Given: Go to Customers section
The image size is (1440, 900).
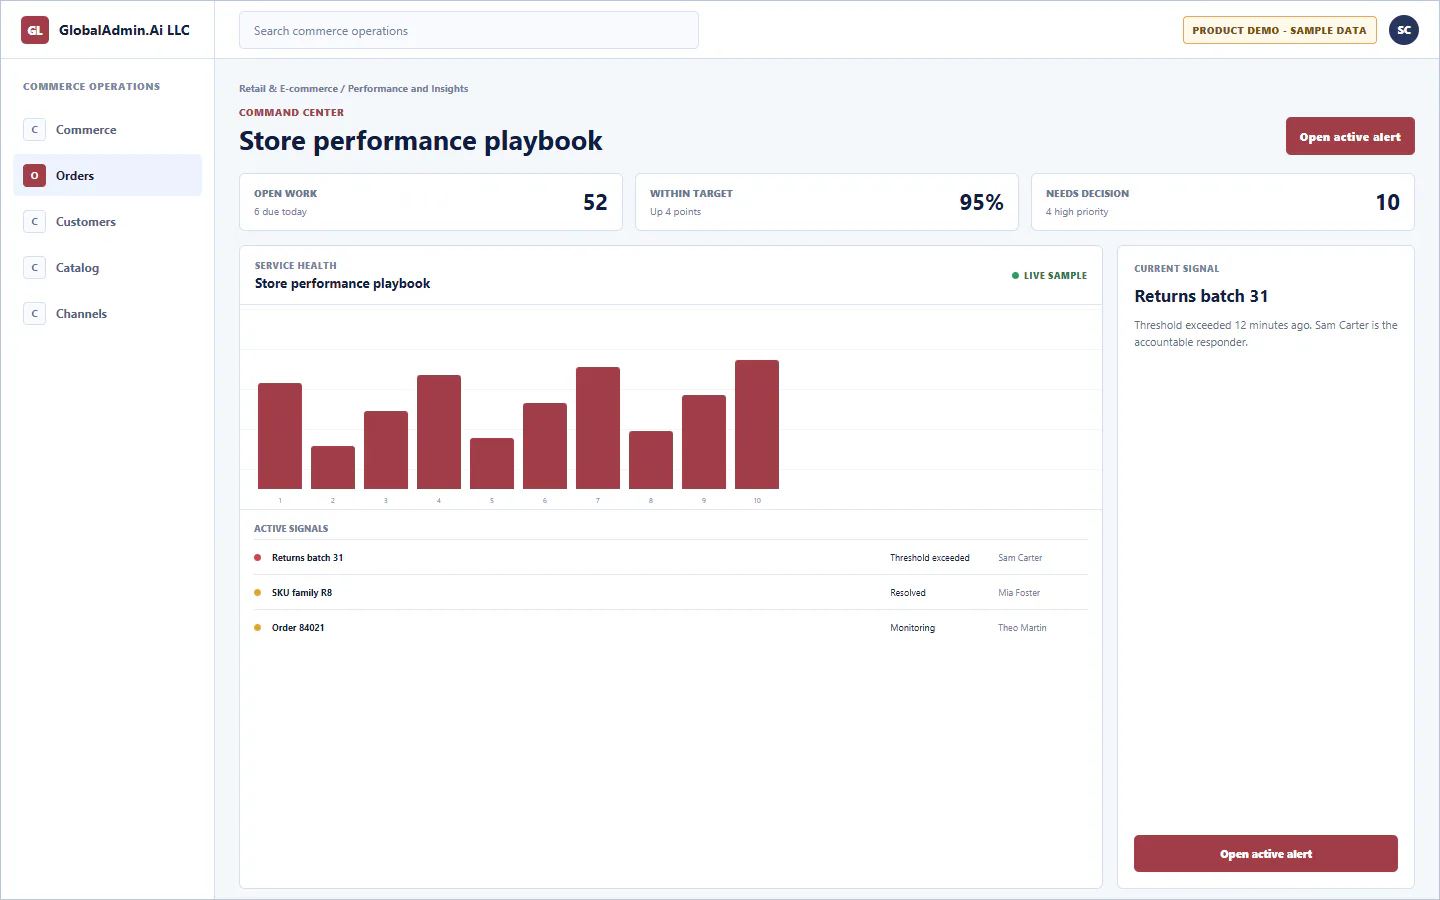Looking at the screenshot, I should [107, 222].
